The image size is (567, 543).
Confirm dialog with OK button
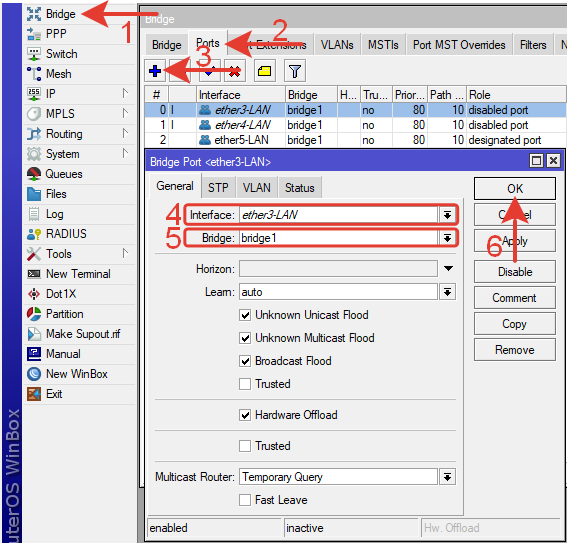tap(515, 188)
